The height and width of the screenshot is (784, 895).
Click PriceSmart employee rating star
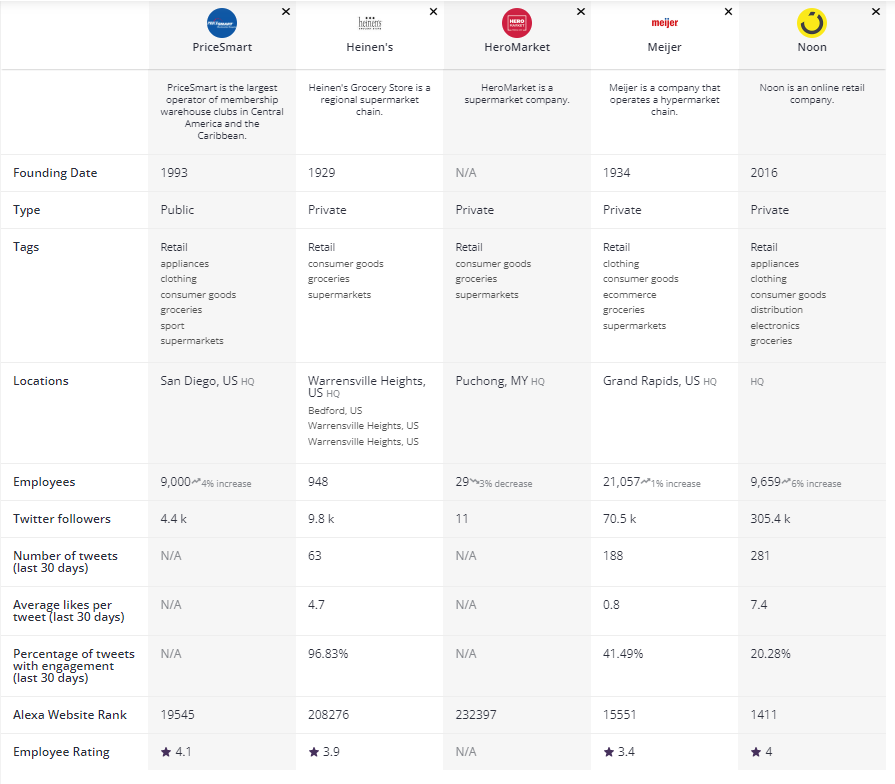pos(166,752)
